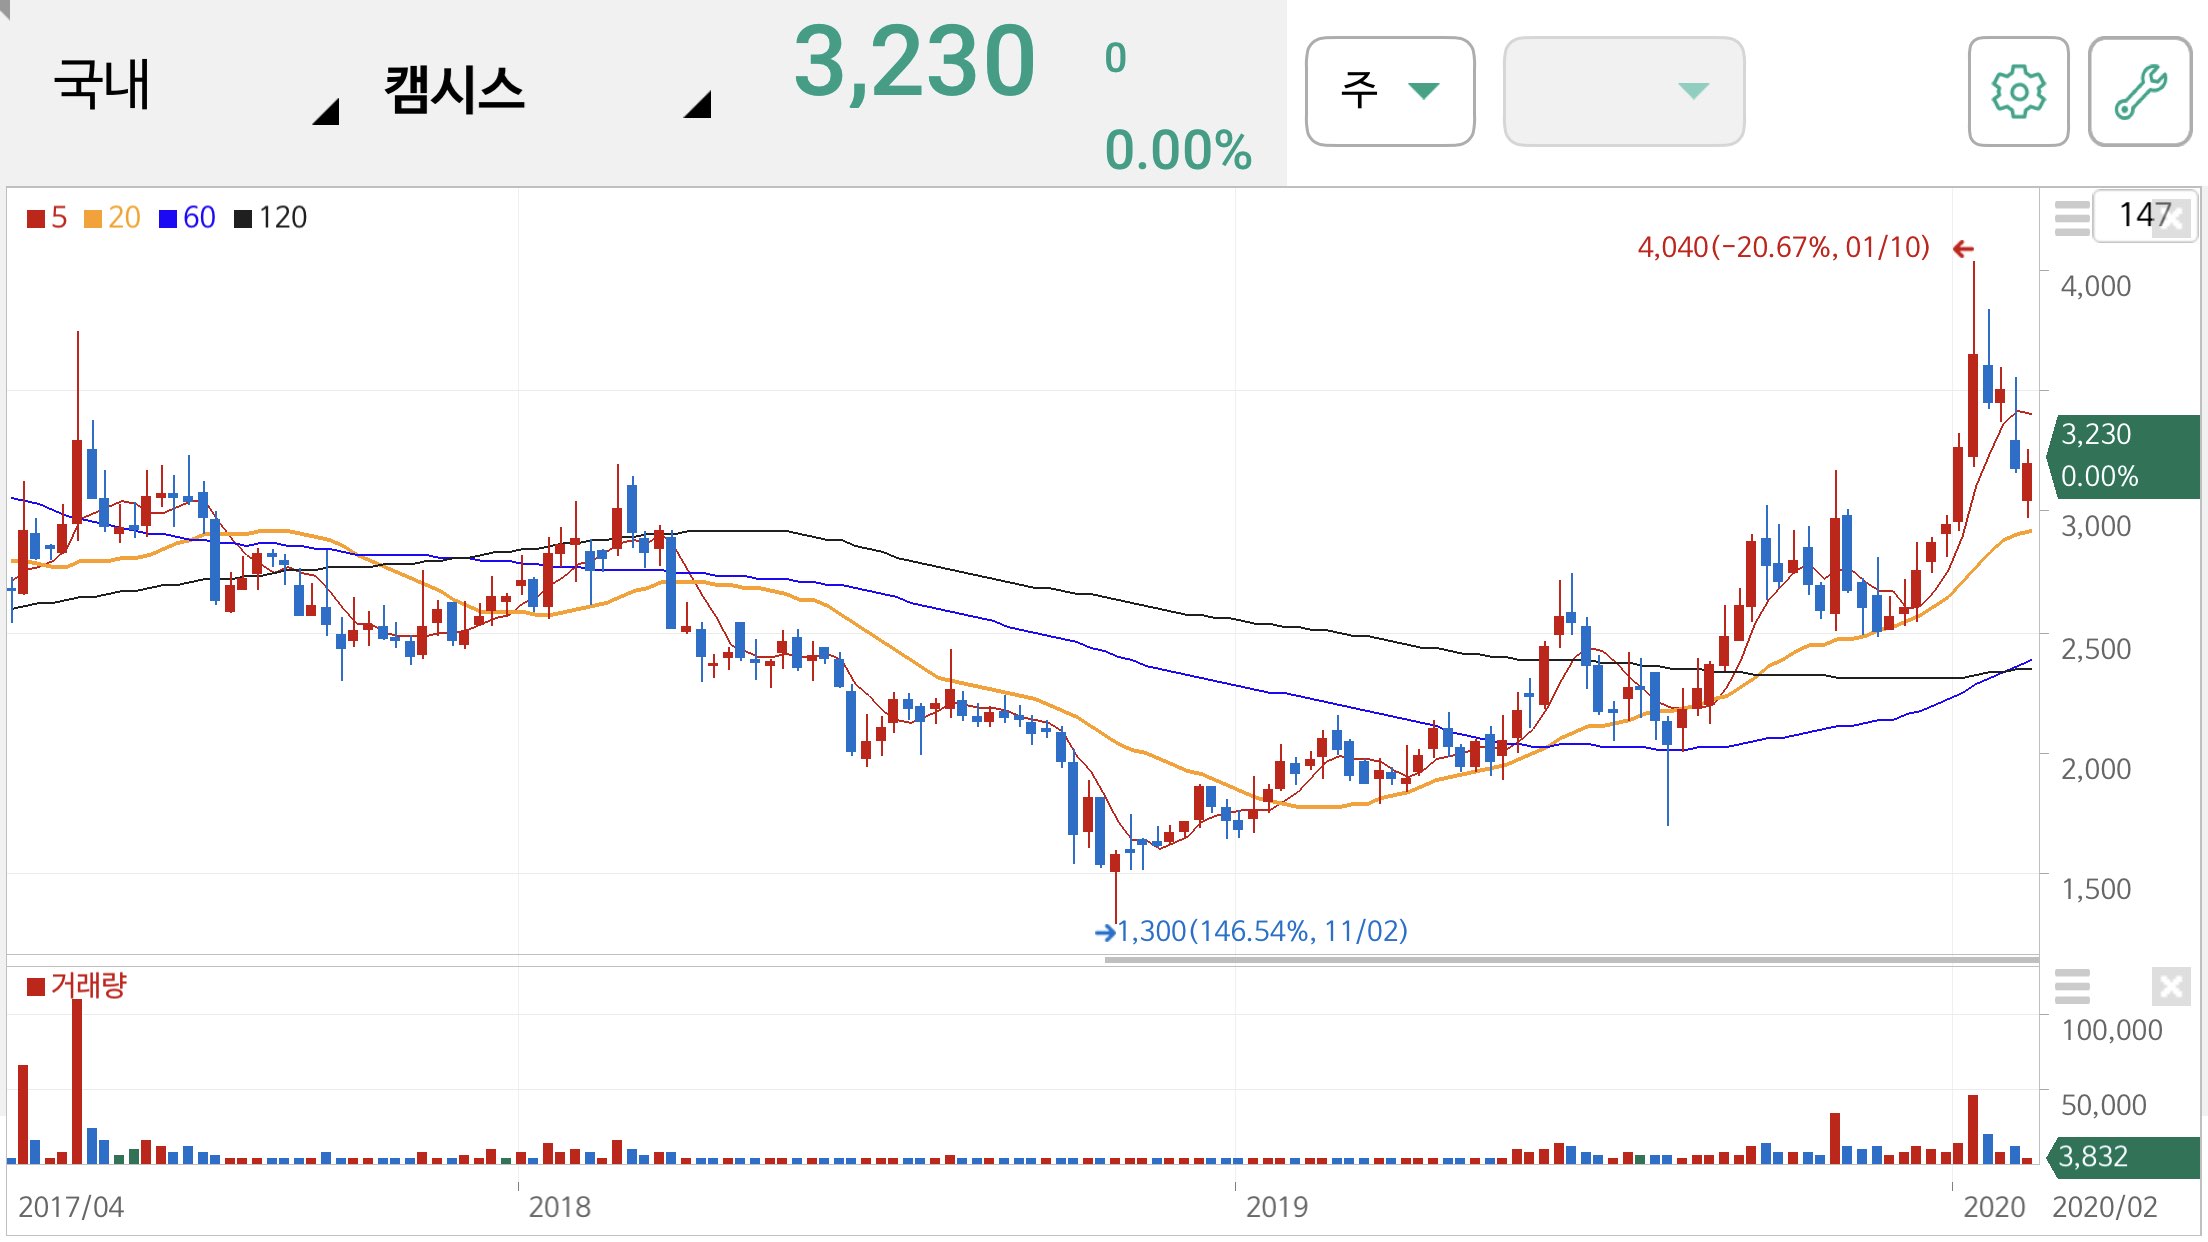
Task: Click the 100,000 volume axis label
Action: point(2111,1030)
